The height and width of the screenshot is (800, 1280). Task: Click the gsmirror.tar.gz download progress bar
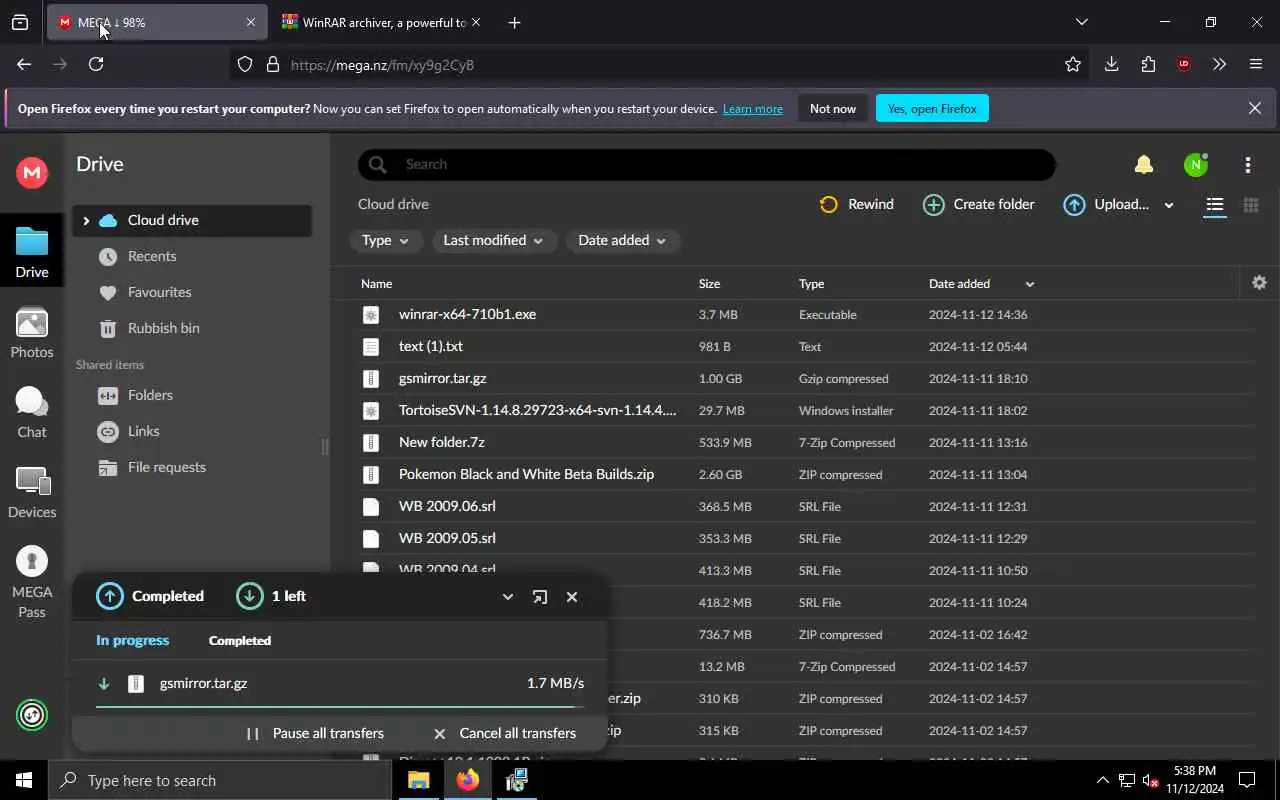(340, 706)
